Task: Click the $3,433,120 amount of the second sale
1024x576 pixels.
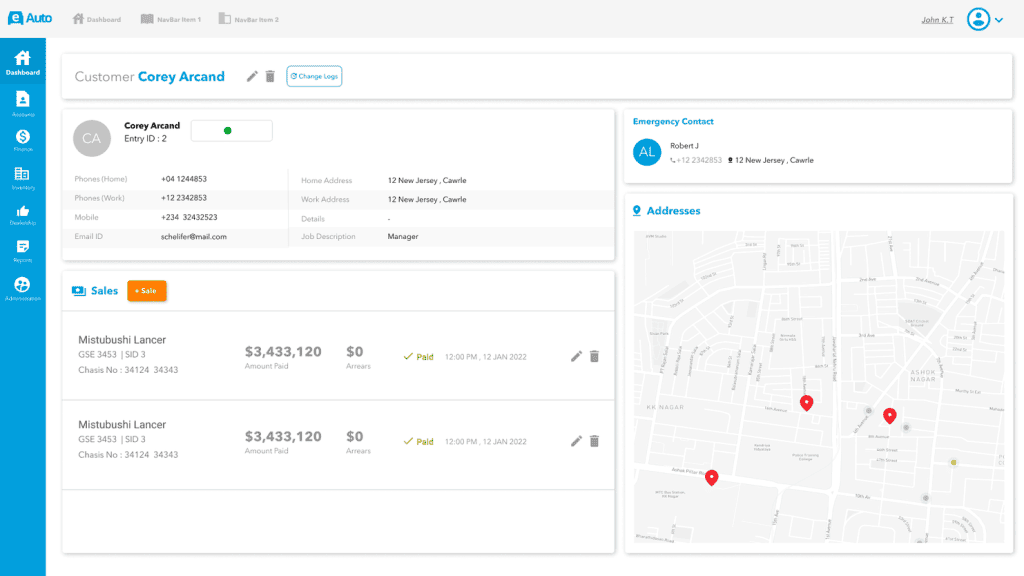Action: tap(283, 436)
